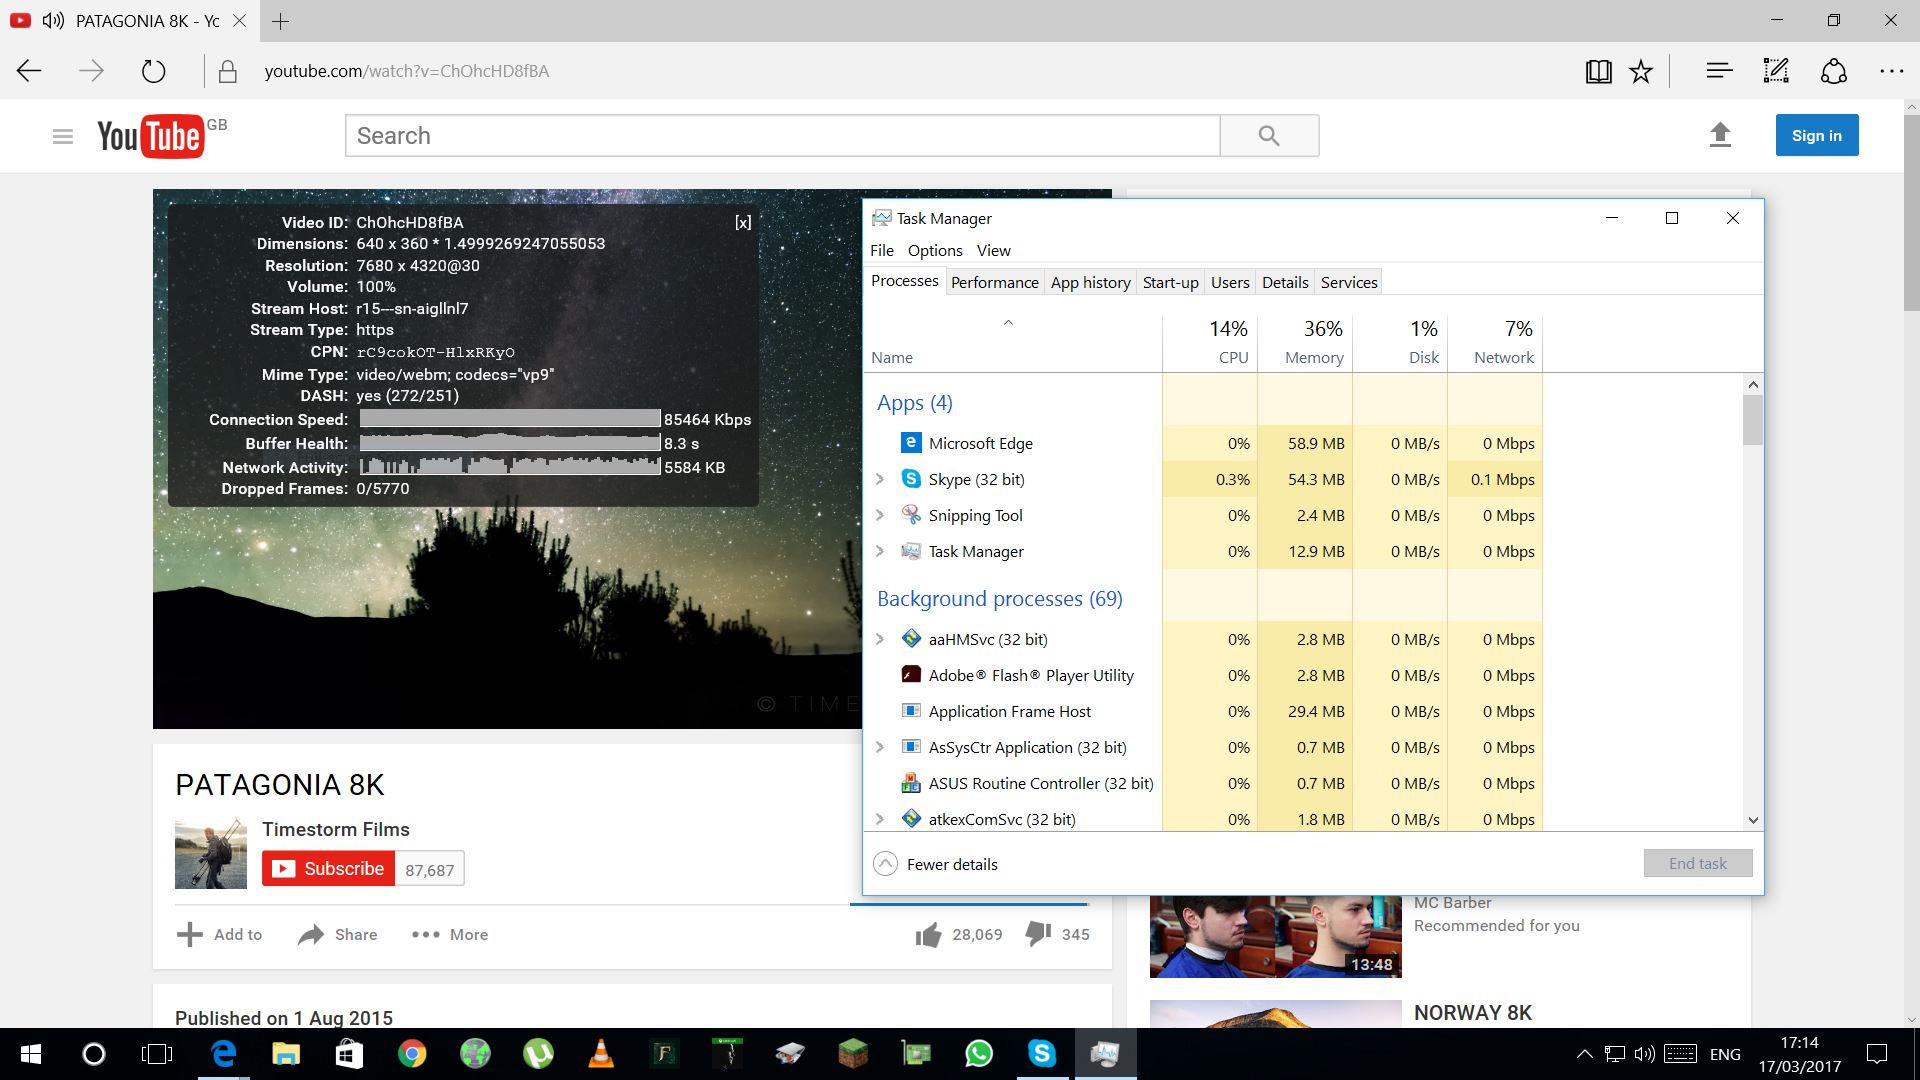
Task: Subscribe to Timestorm Films
Action: pyautogui.click(x=329, y=868)
